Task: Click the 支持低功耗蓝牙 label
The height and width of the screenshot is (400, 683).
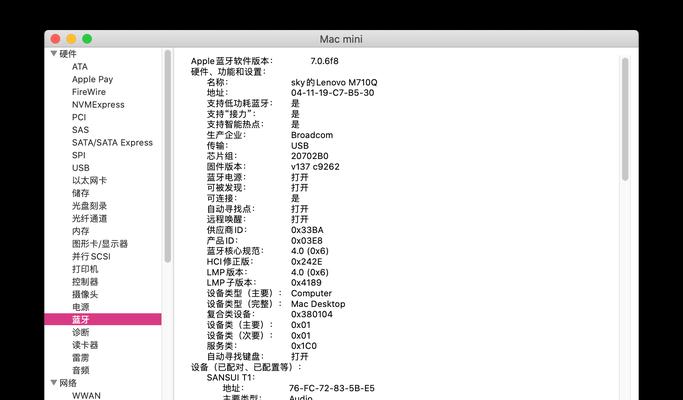Action: 239,103
